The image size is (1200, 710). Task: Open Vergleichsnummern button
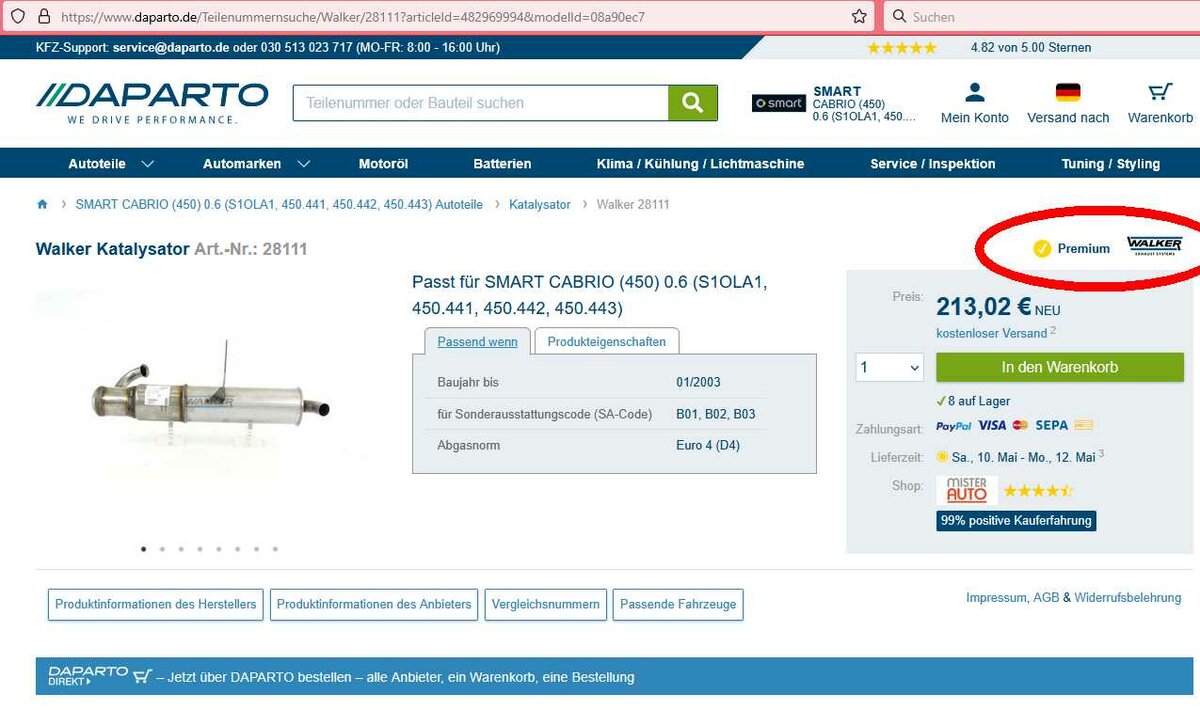(x=545, y=604)
